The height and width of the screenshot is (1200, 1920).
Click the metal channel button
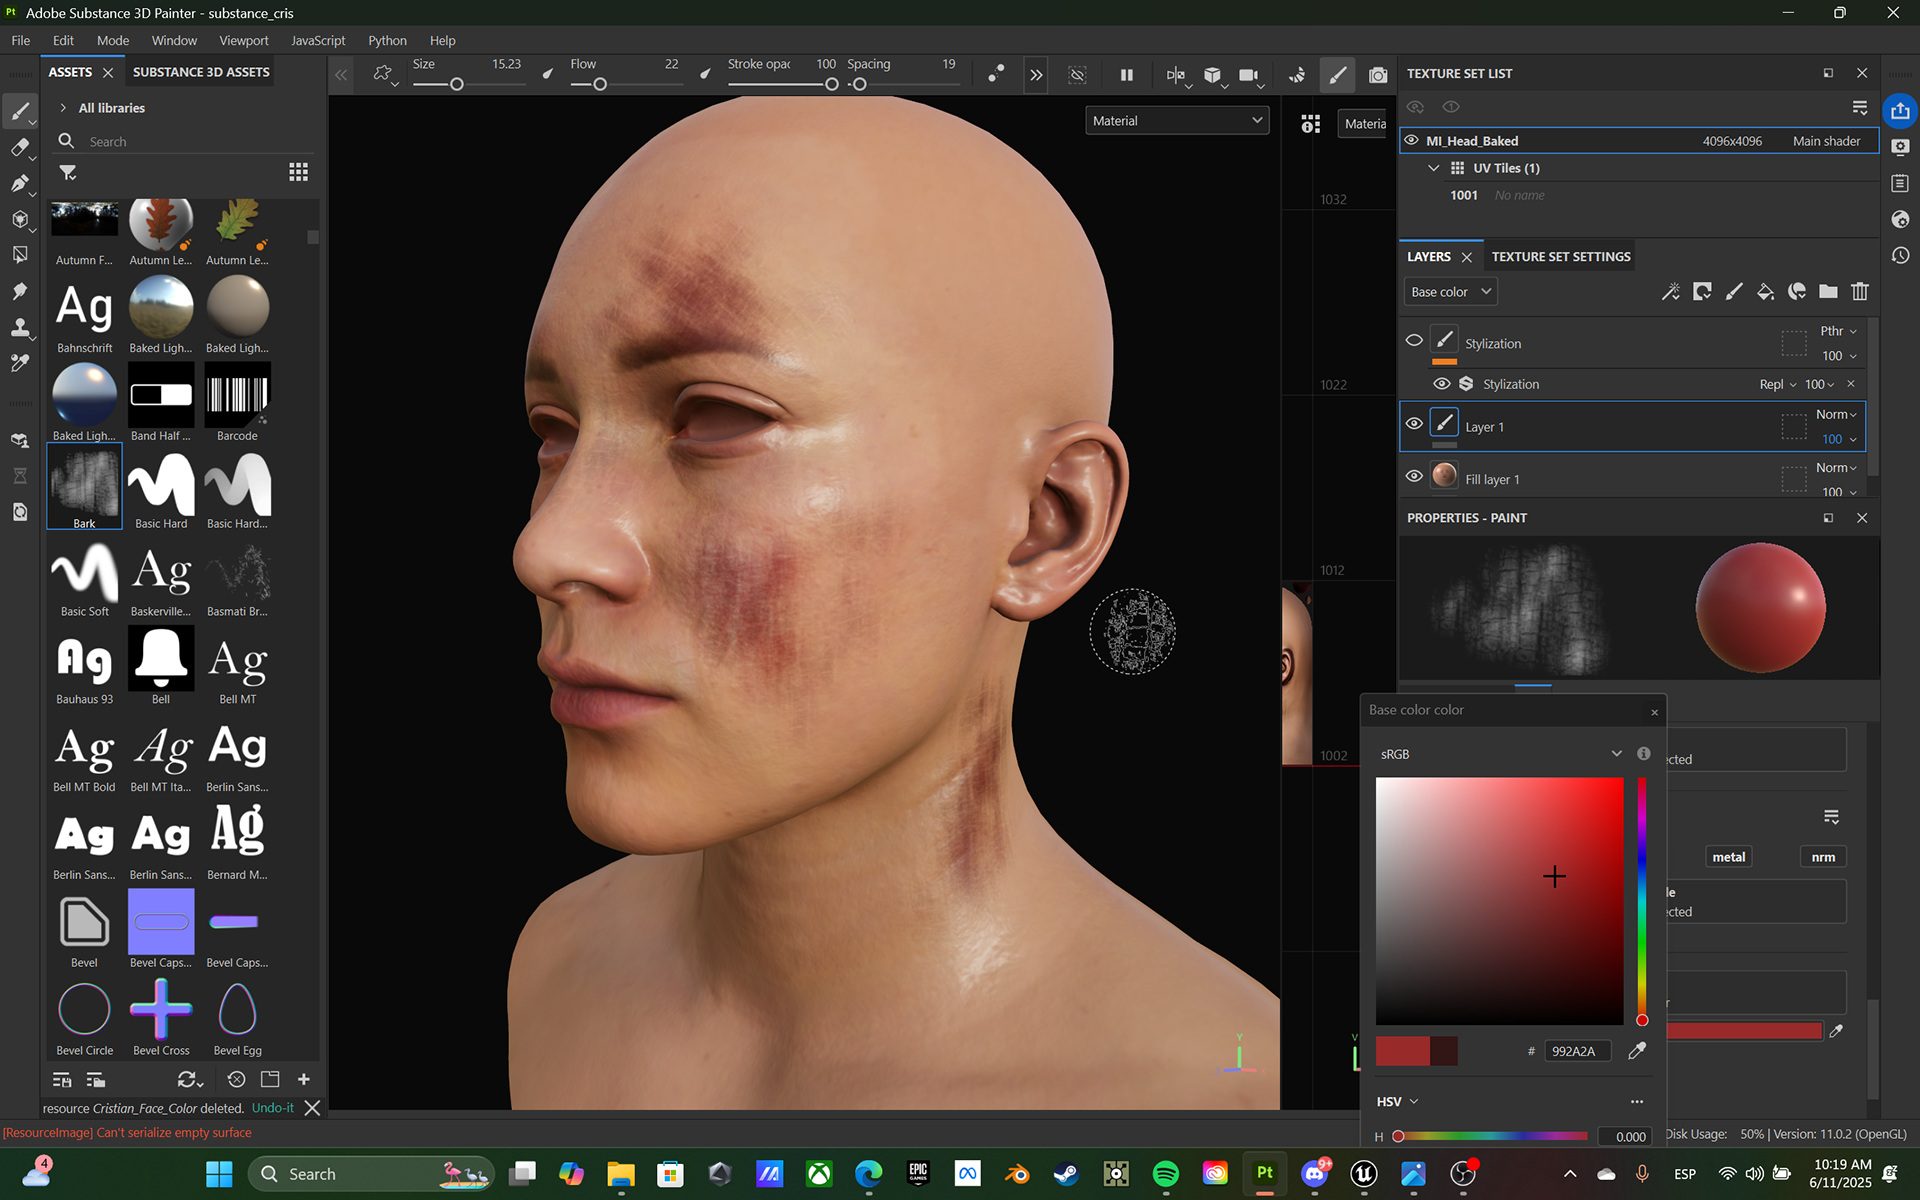pos(1728,857)
